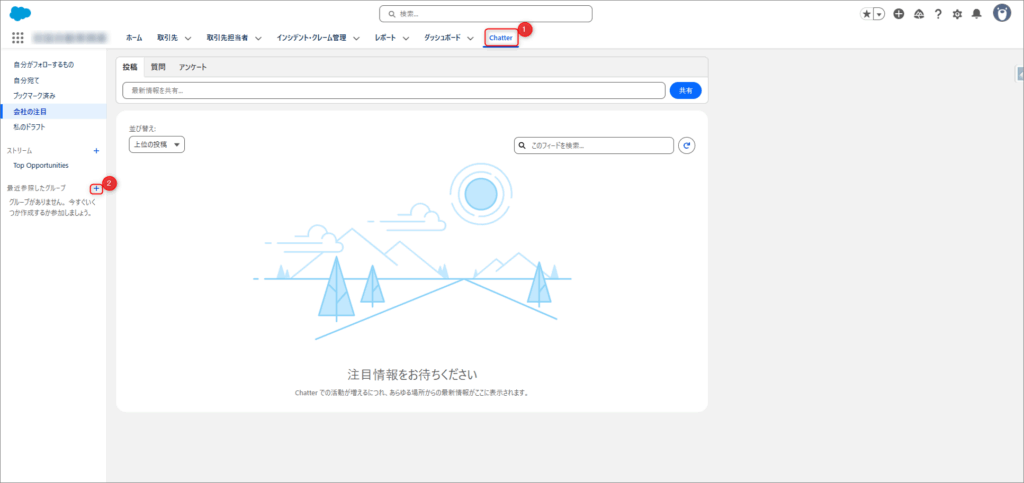The height and width of the screenshot is (483, 1024).
Task: Click the Salesforce cloud logo
Action: pyautogui.click(x=21, y=13)
